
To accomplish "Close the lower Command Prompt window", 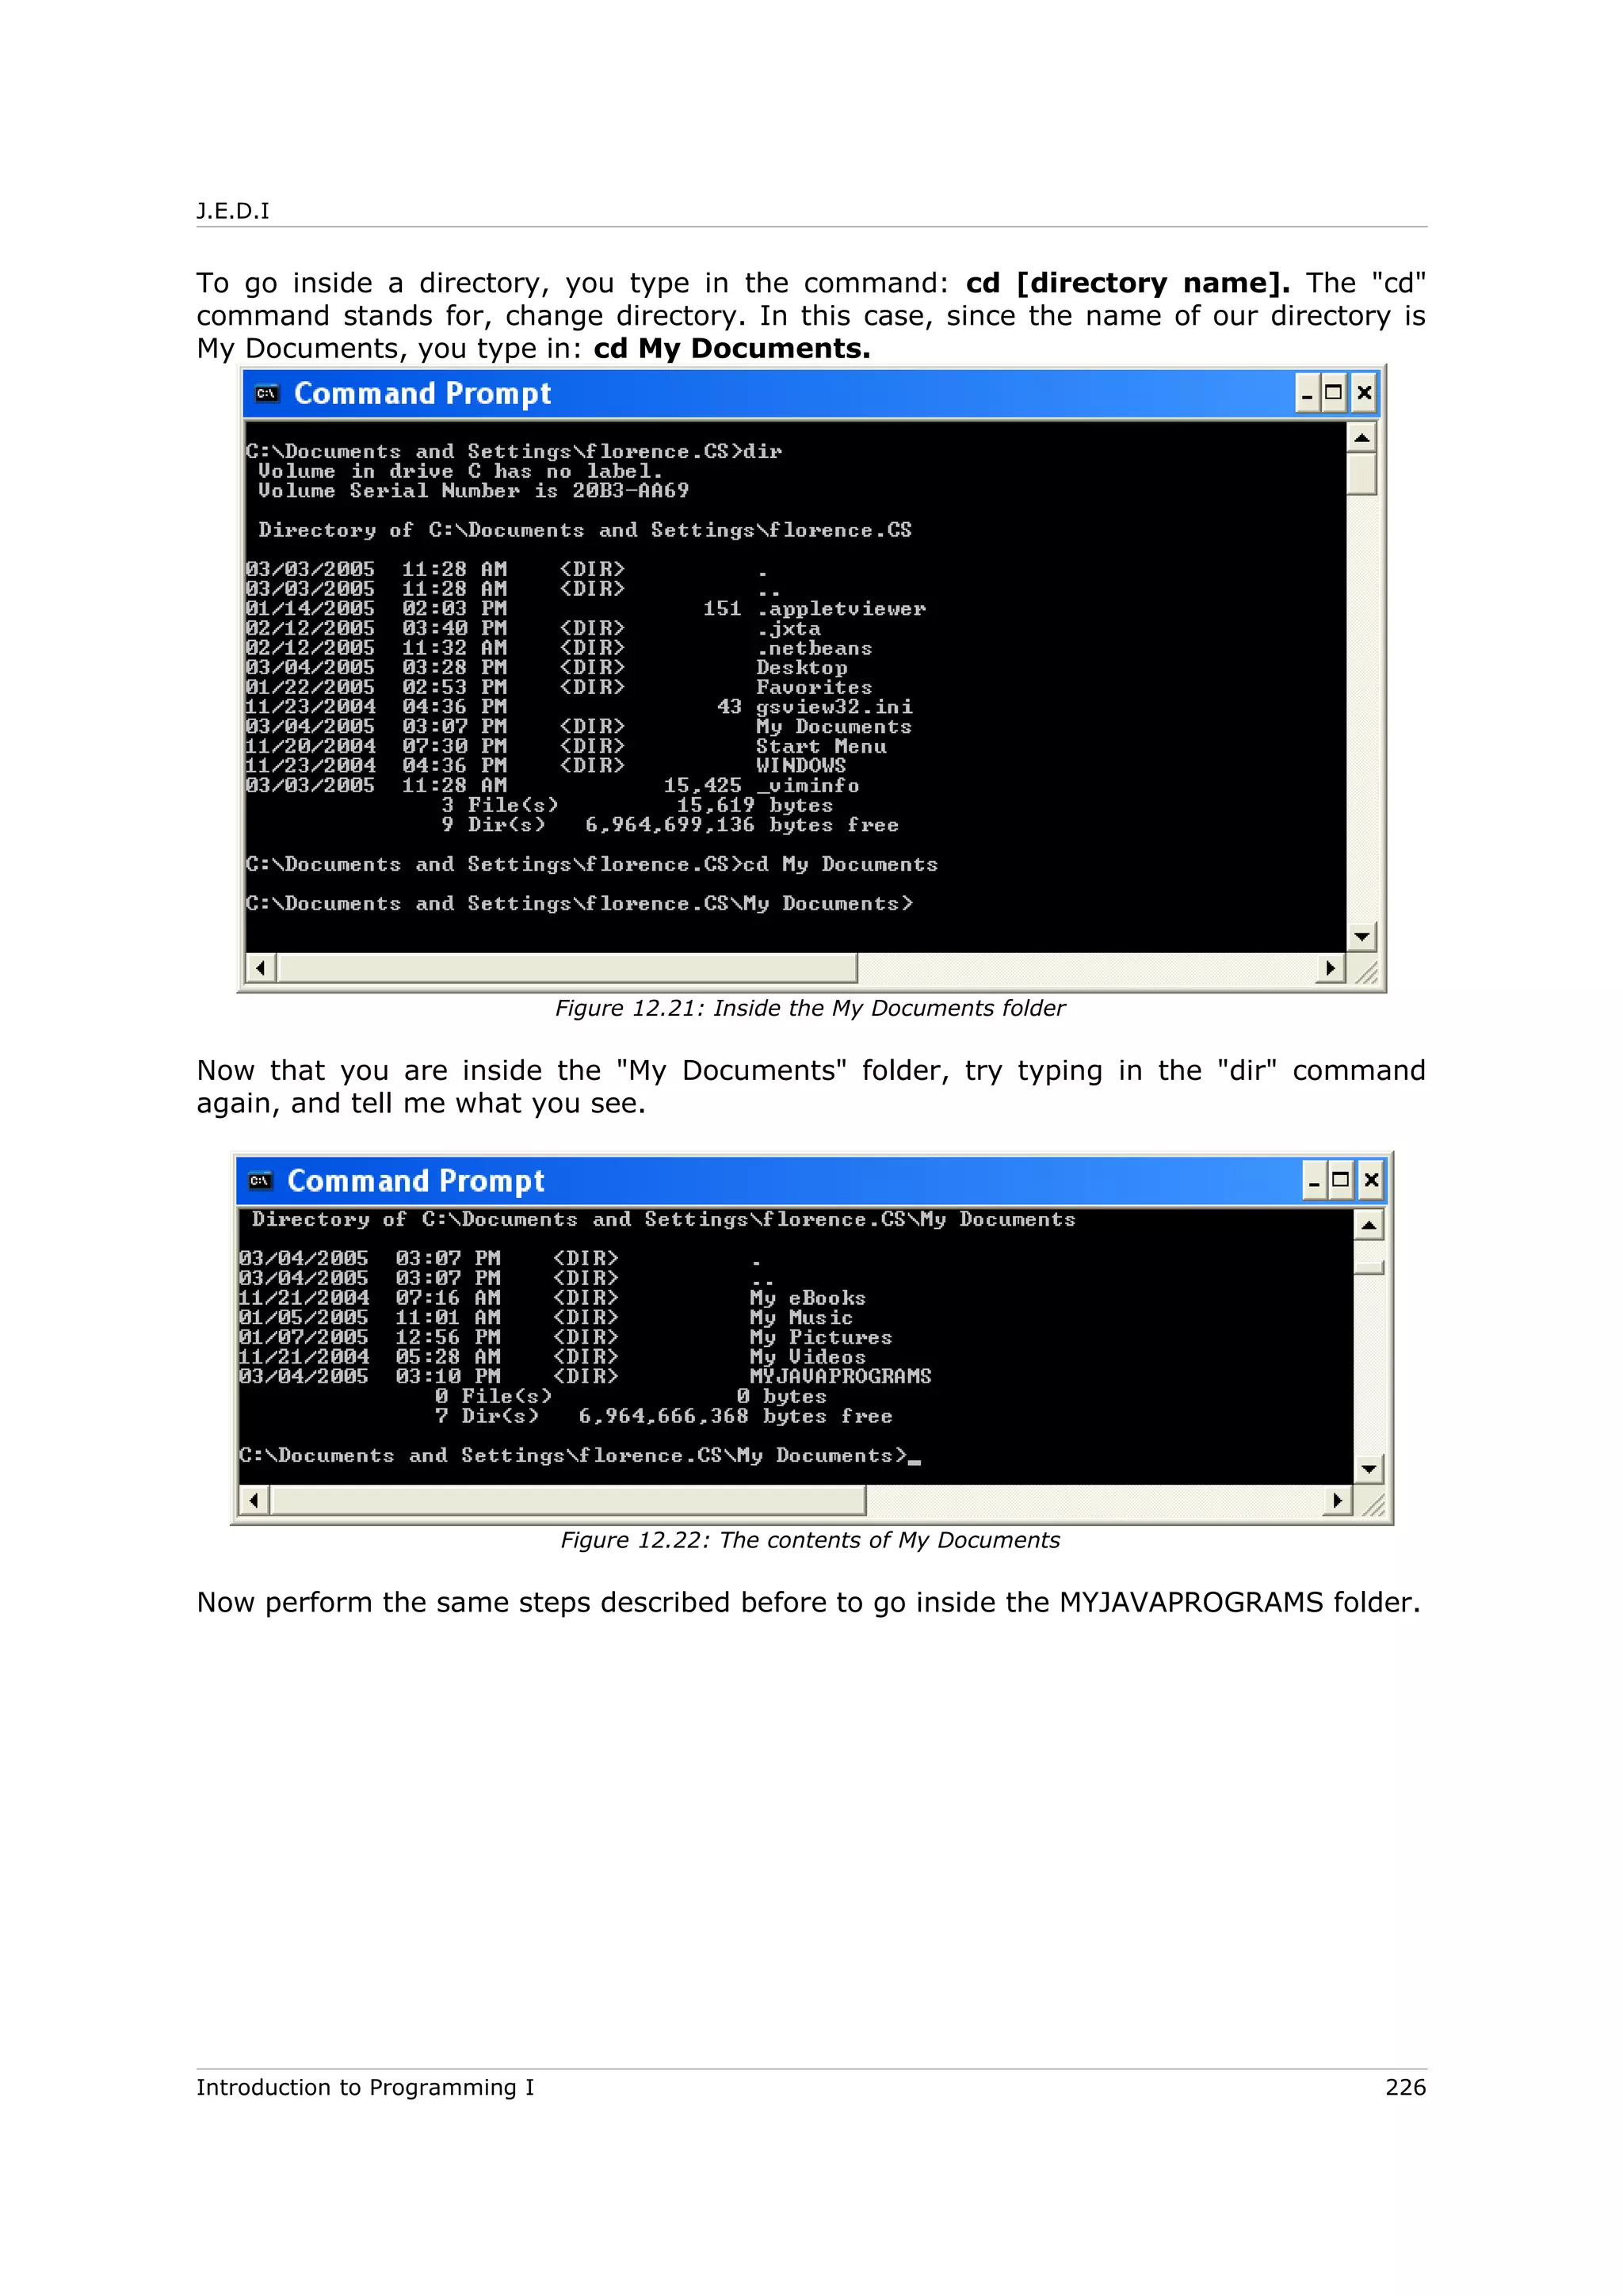I will point(1372,1181).
